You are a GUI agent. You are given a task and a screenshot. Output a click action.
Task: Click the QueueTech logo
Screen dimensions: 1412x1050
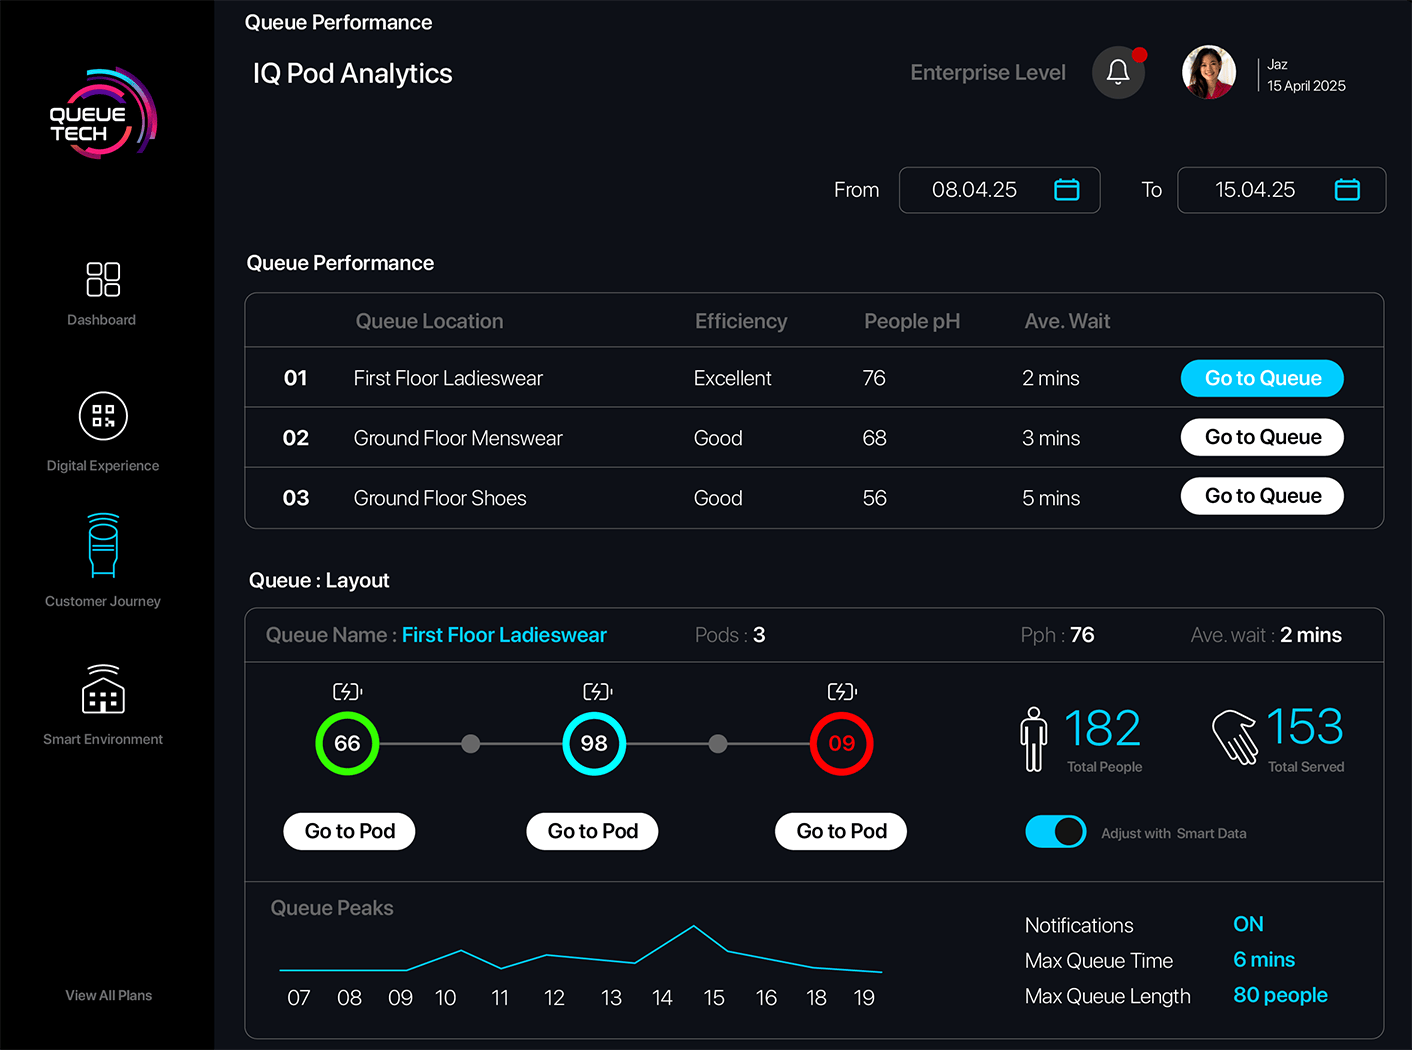[x=101, y=113]
